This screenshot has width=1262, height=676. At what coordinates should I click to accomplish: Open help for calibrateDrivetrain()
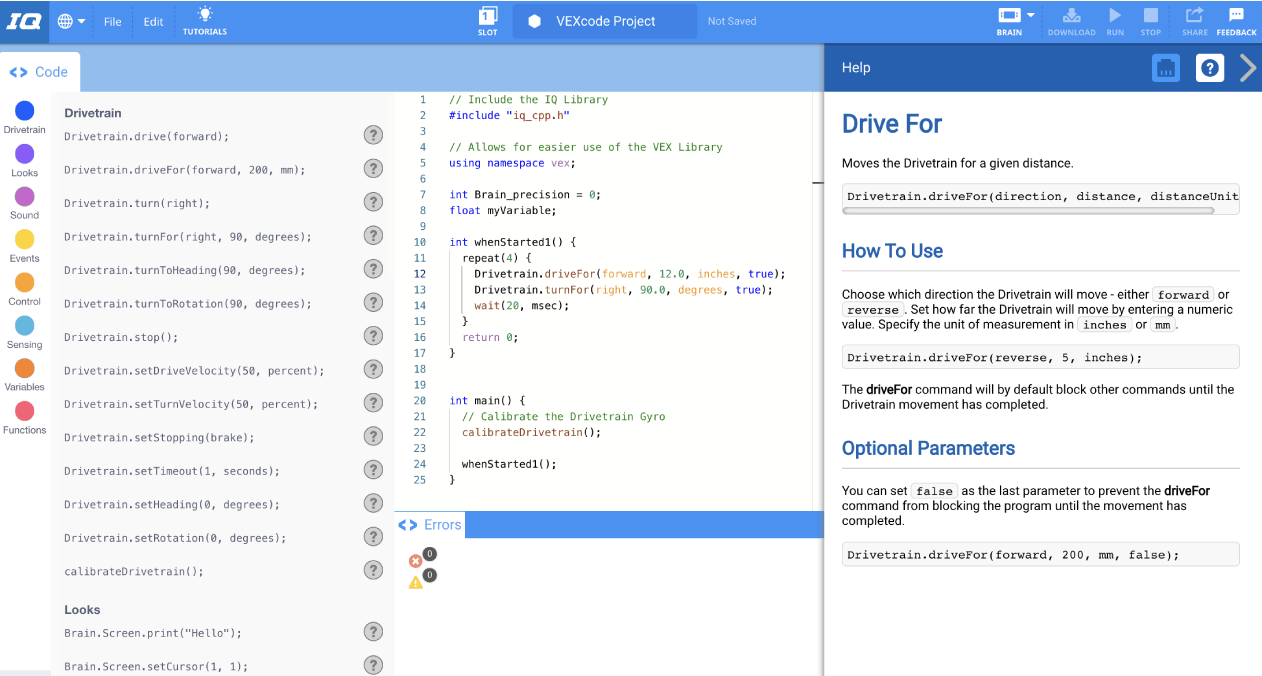click(373, 571)
